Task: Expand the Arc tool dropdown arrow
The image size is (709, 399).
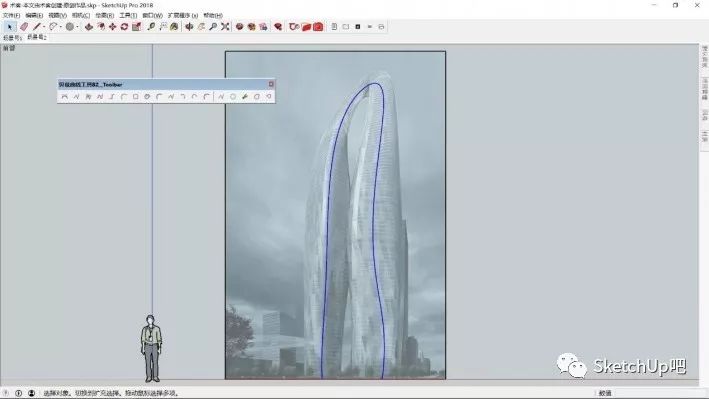Action: click(61, 27)
